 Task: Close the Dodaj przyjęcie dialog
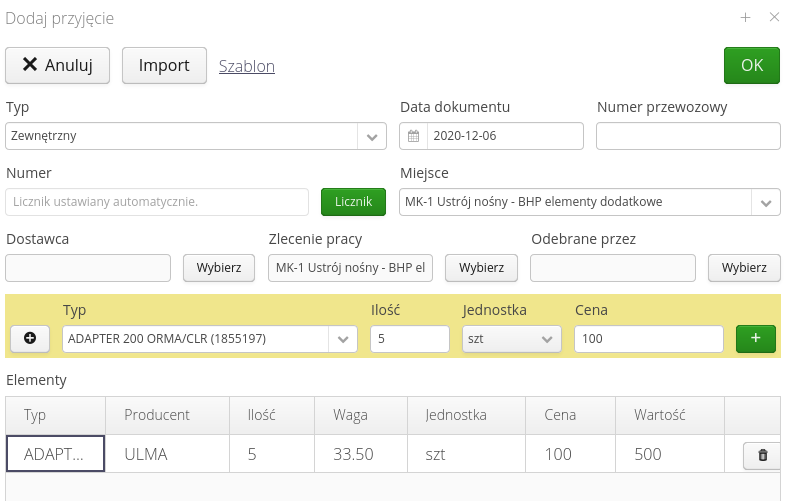click(773, 17)
